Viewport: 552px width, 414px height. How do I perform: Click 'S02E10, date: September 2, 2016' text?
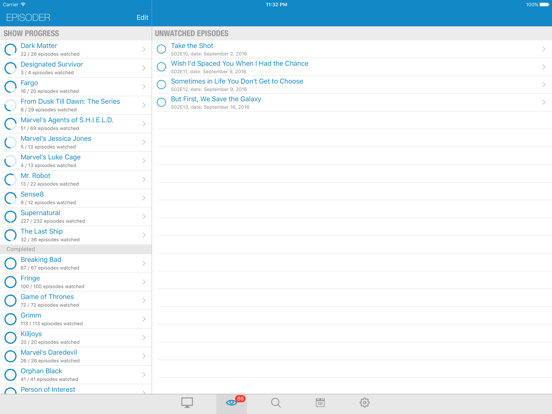(x=209, y=54)
